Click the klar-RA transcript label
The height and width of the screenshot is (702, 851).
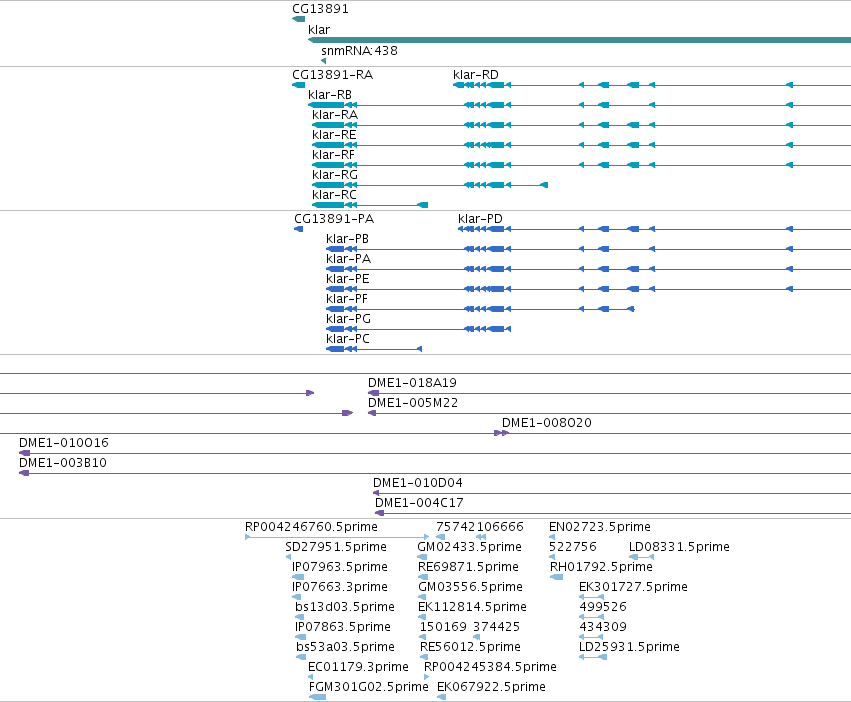coord(335,115)
